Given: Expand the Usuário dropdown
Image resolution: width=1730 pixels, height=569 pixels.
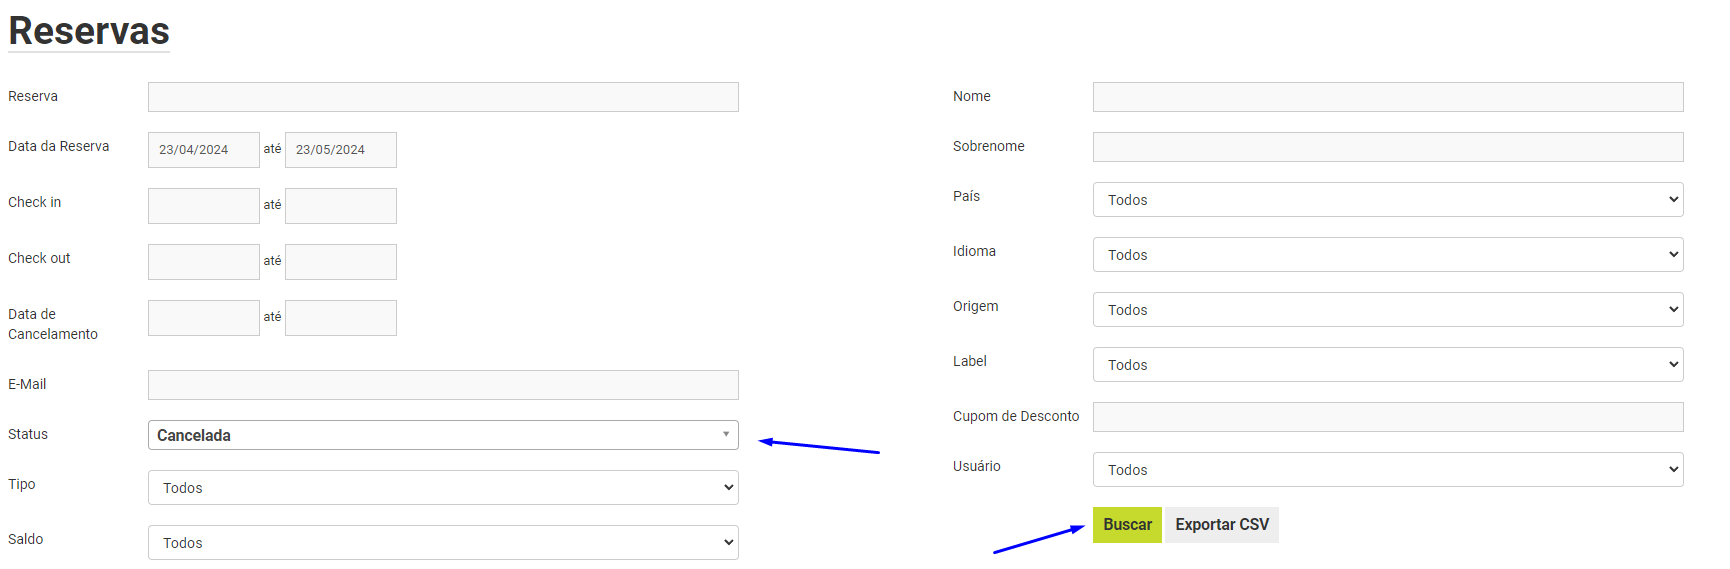Looking at the screenshot, I should pyautogui.click(x=1388, y=469).
